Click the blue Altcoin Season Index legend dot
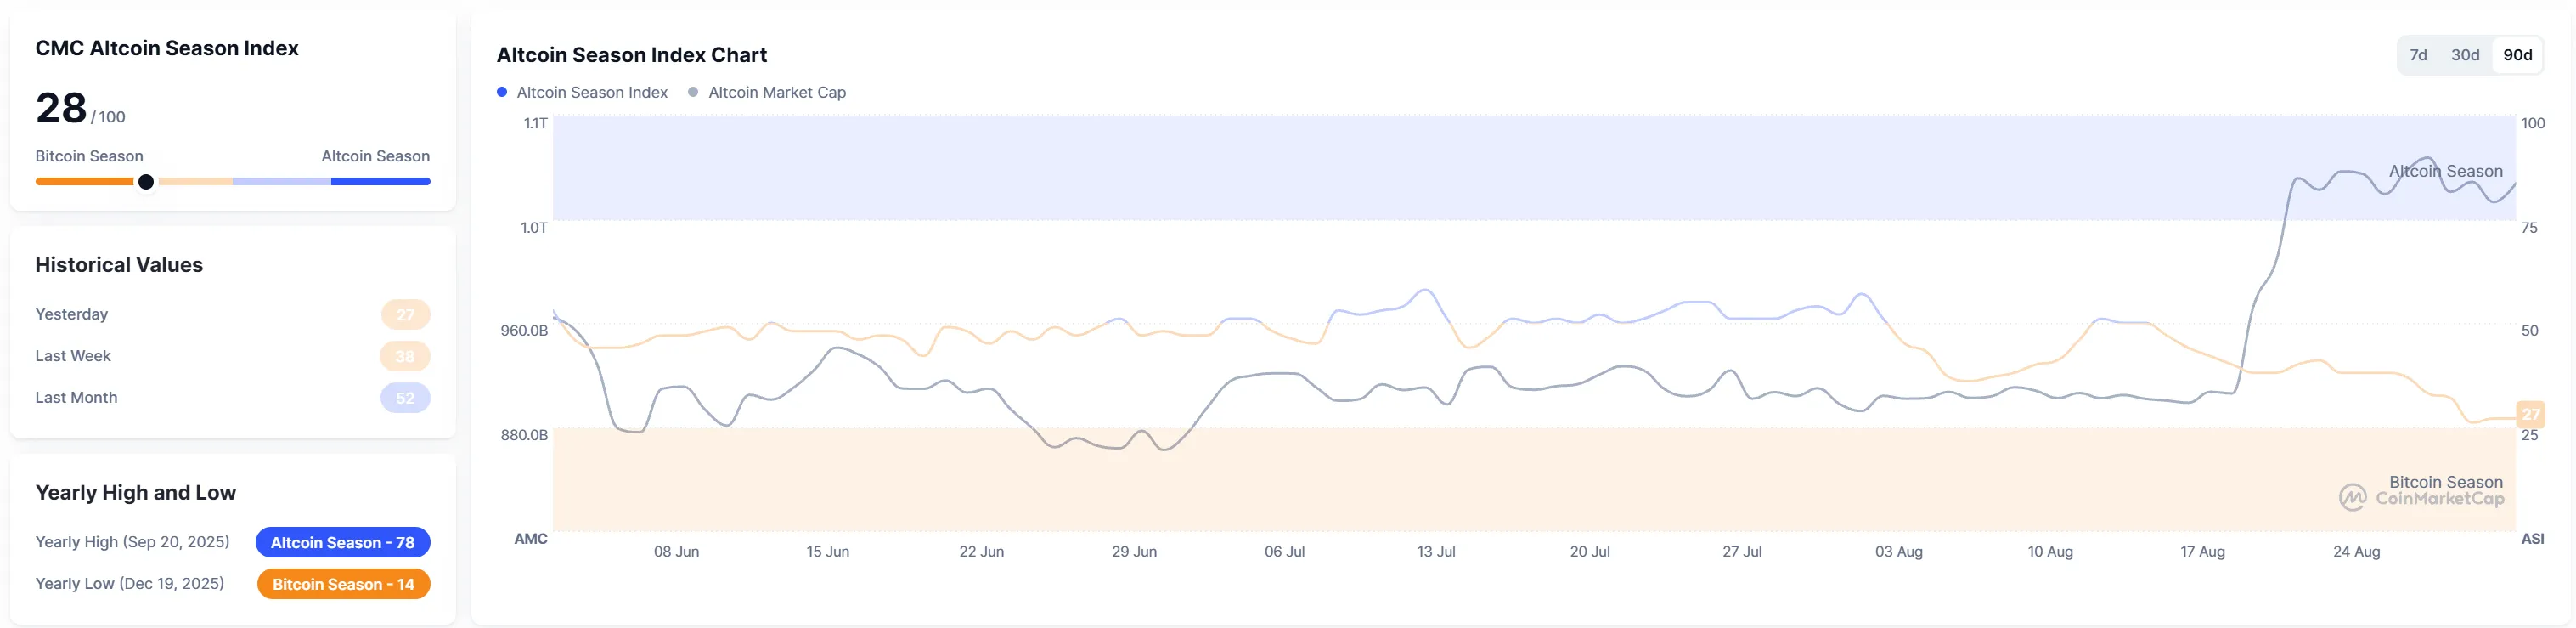This screenshot has width=2576, height=628. click(502, 92)
